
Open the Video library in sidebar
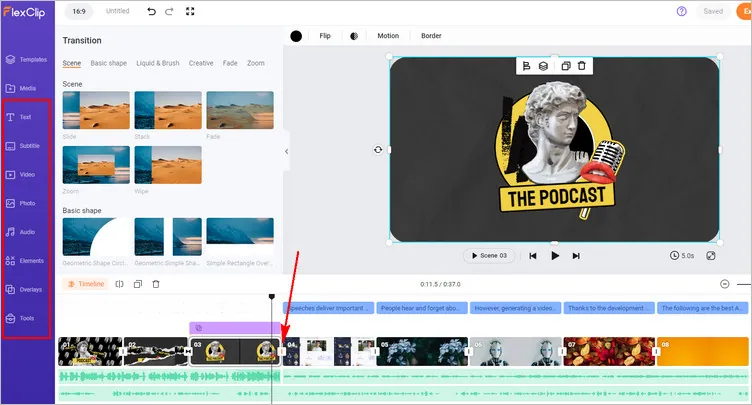coord(20,175)
